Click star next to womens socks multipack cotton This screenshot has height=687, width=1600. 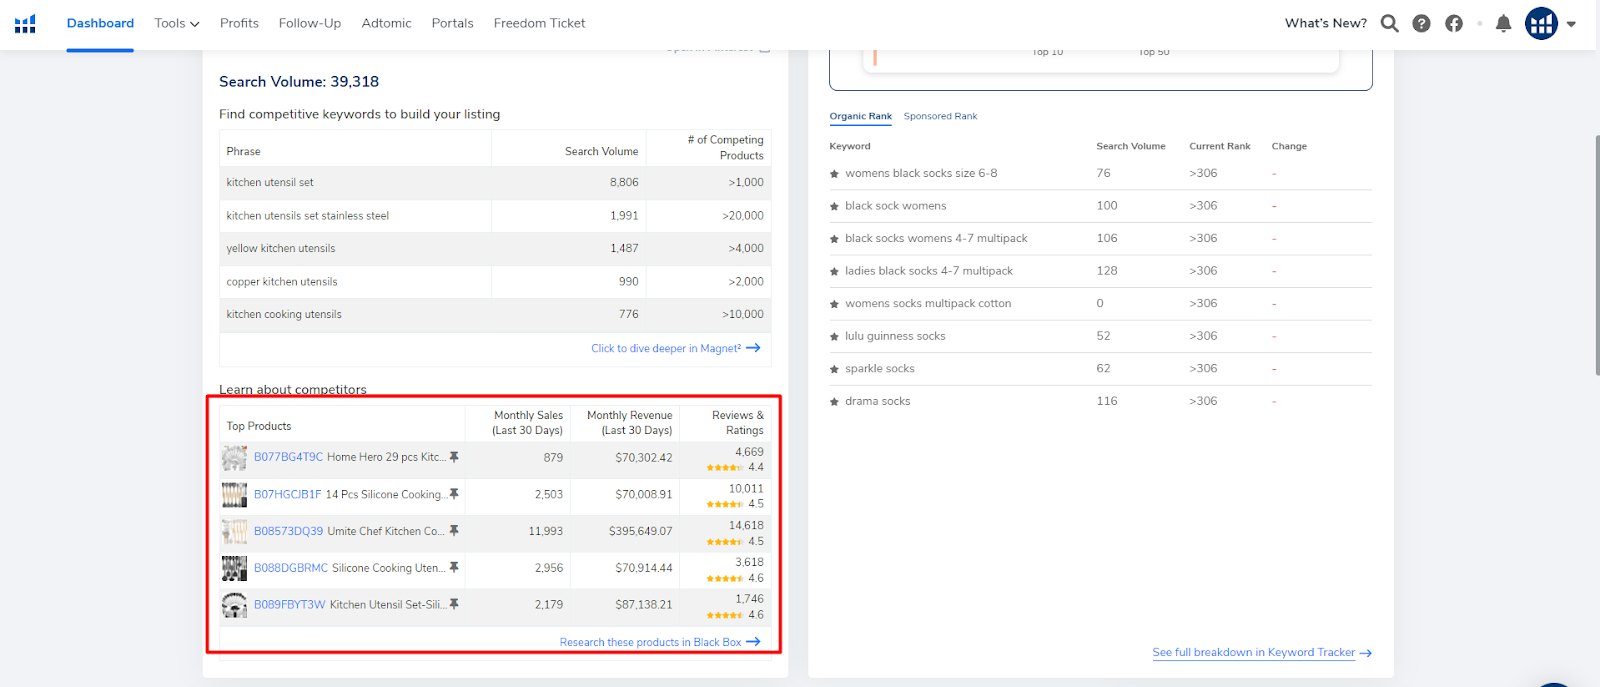pyautogui.click(x=834, y=304)
